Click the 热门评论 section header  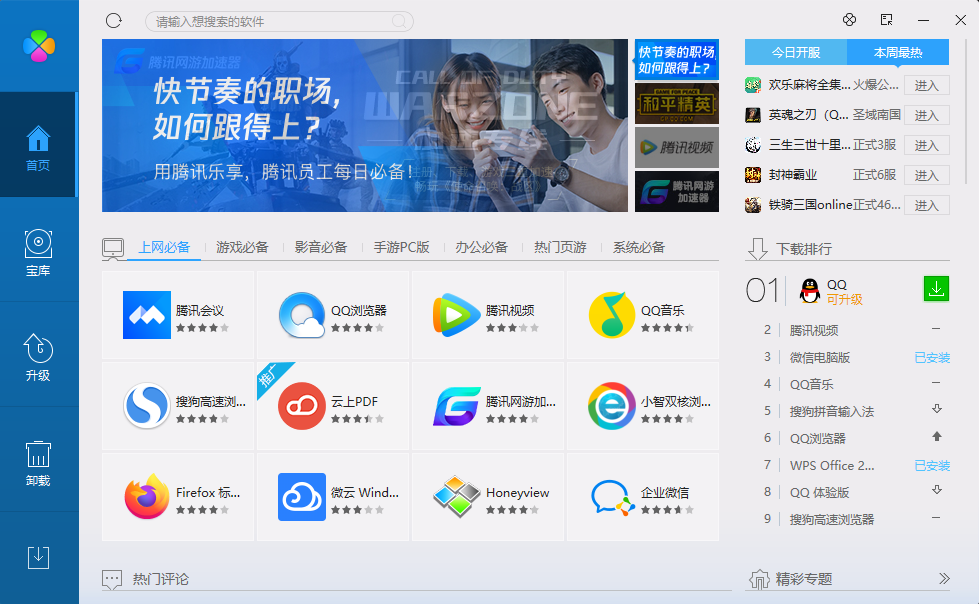click(x=160, y=579)
